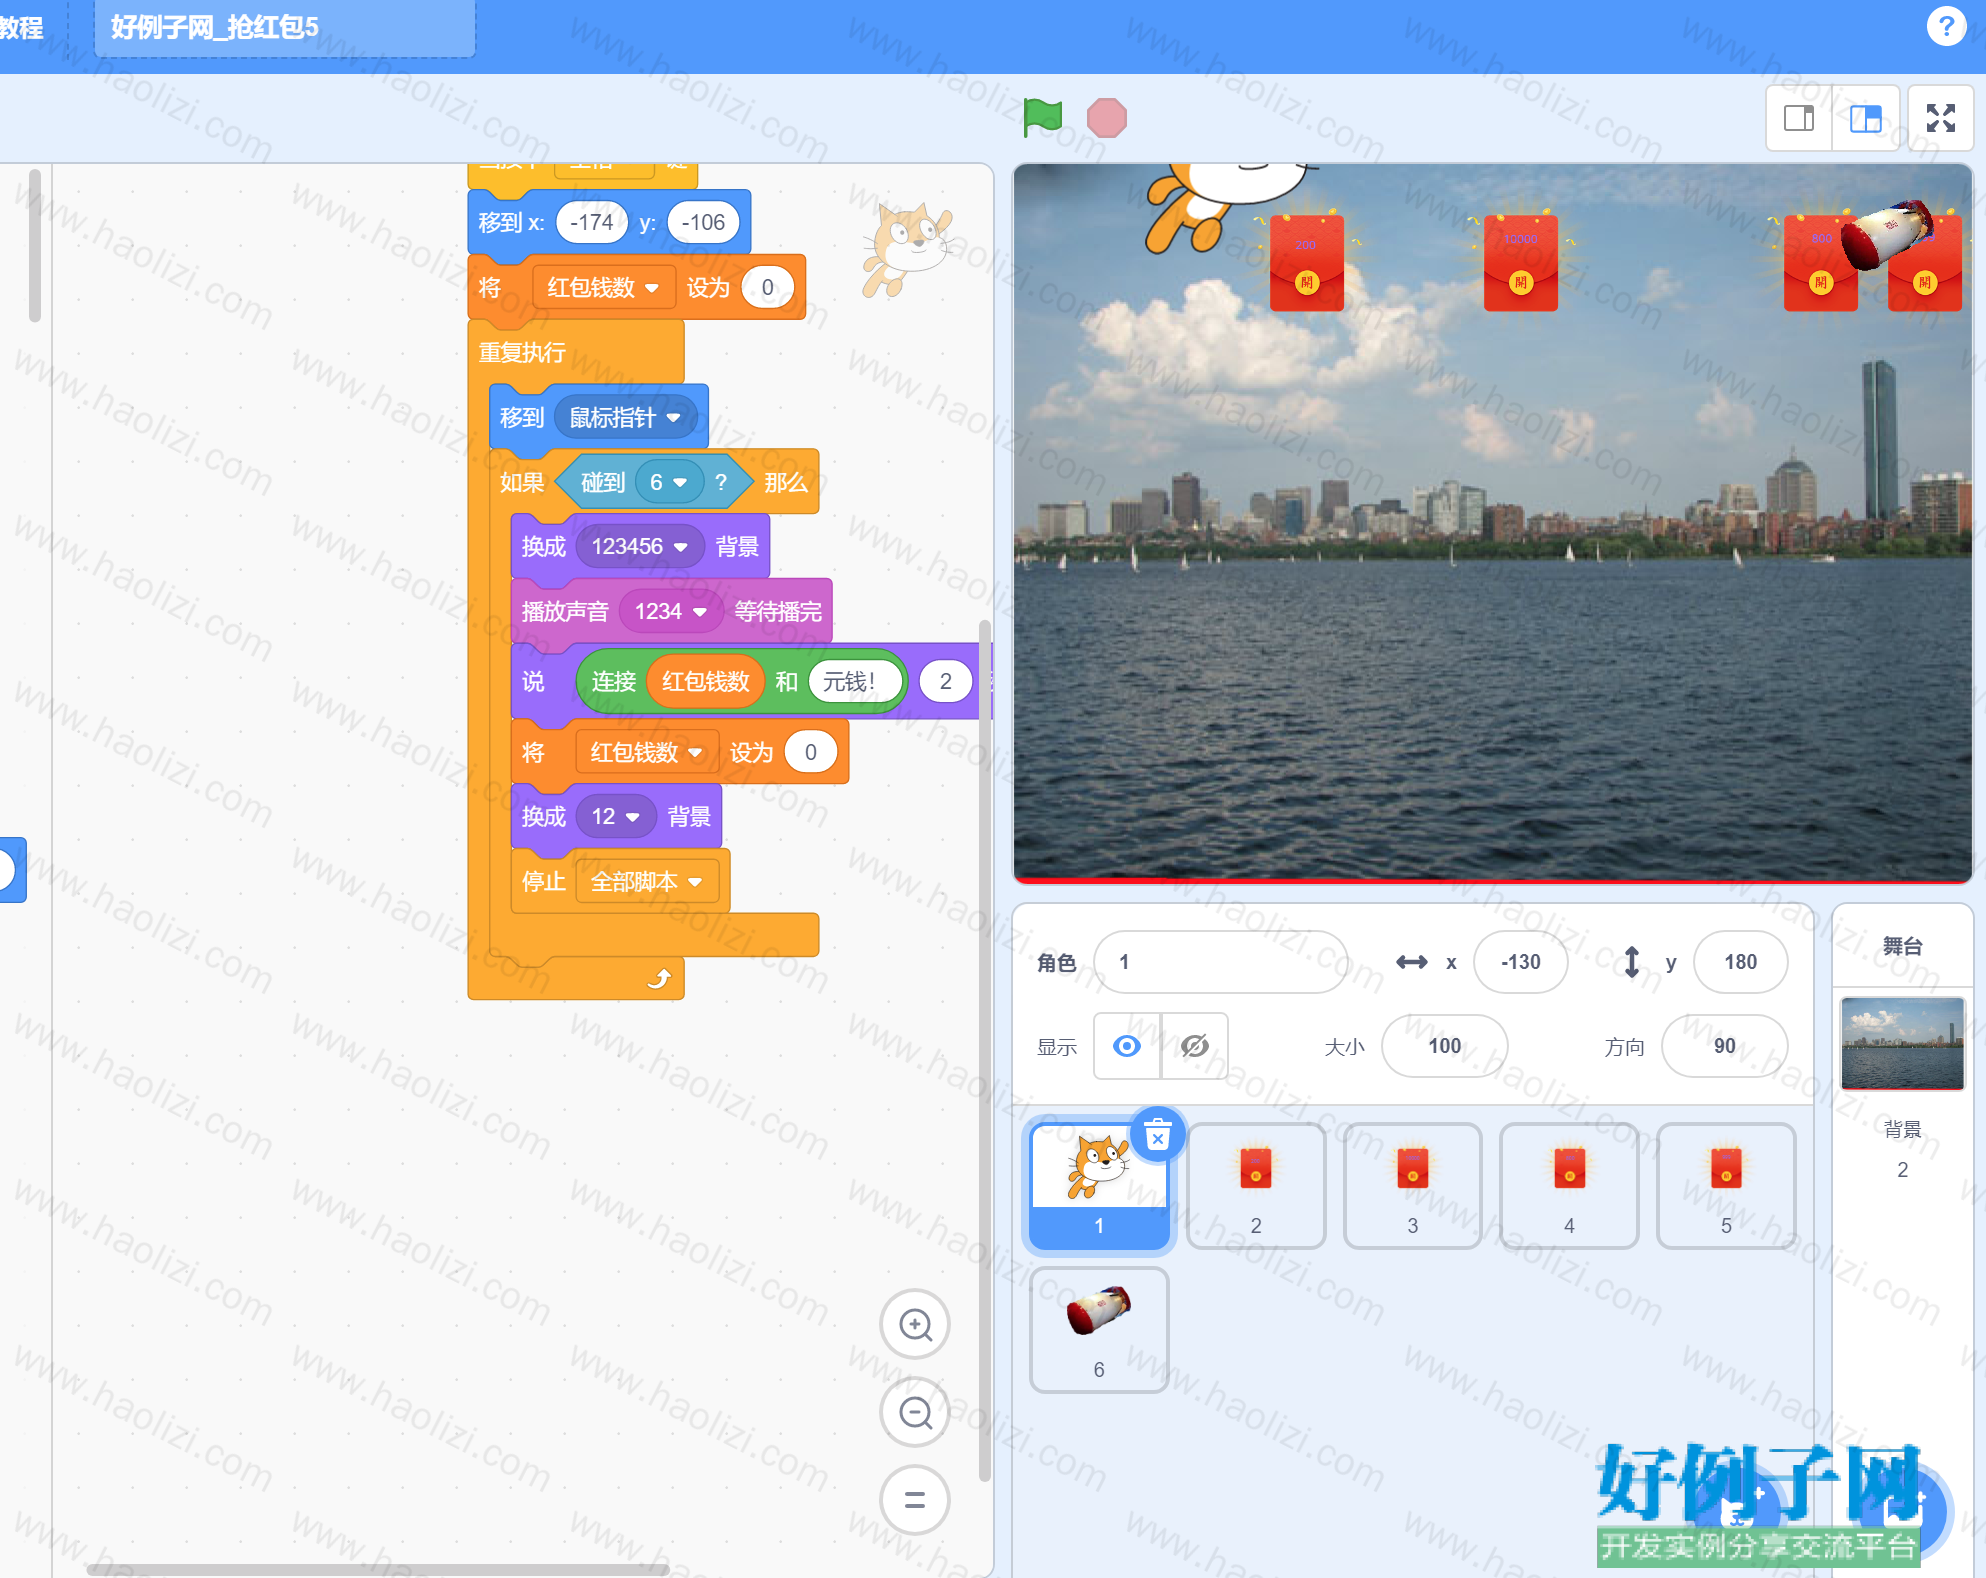Screen dimensions: 1986x1578
Task: Click sprite y position field 180
Action: 1740,962
